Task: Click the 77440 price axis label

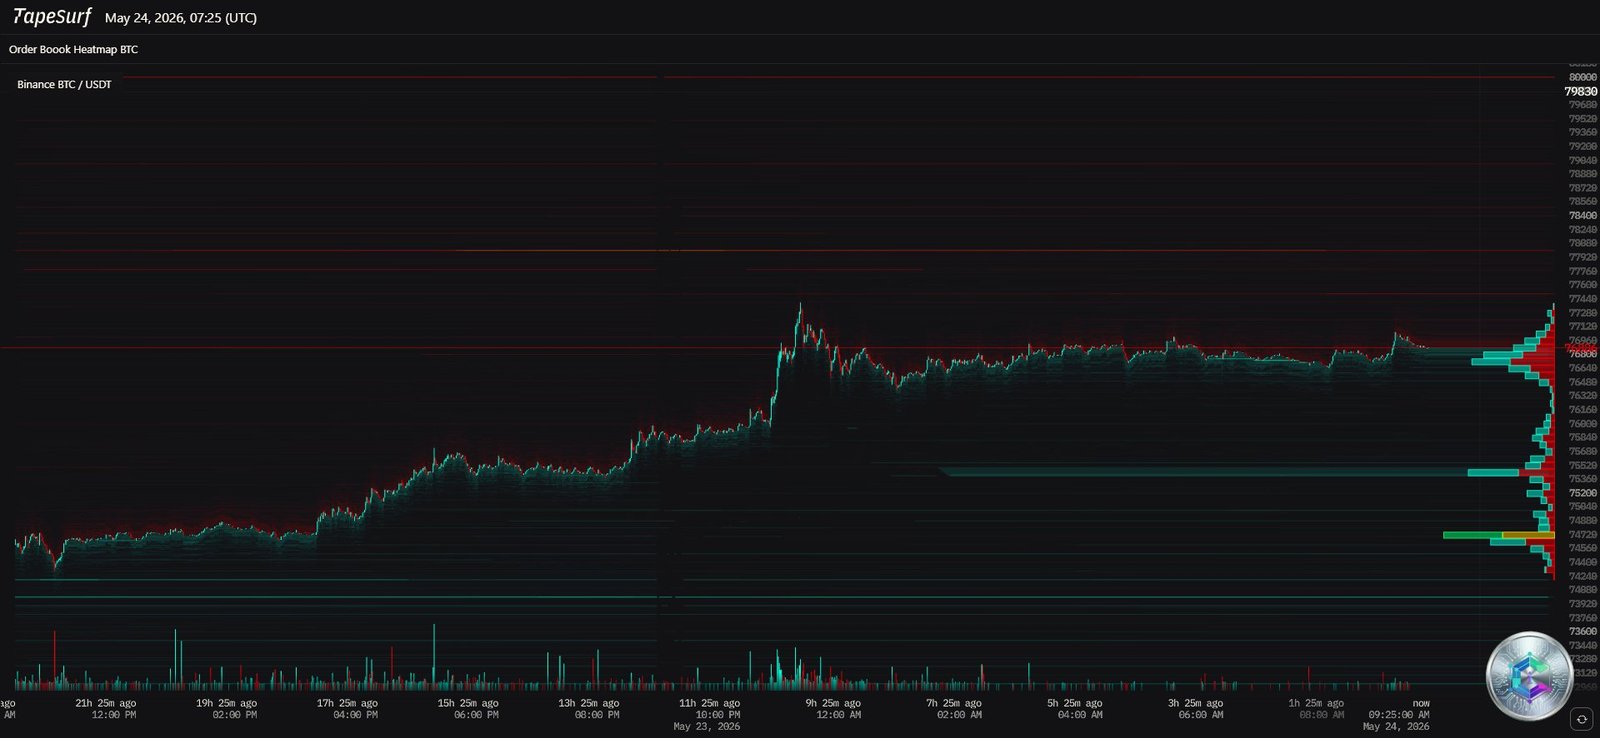Action: tap(1583, 299)
